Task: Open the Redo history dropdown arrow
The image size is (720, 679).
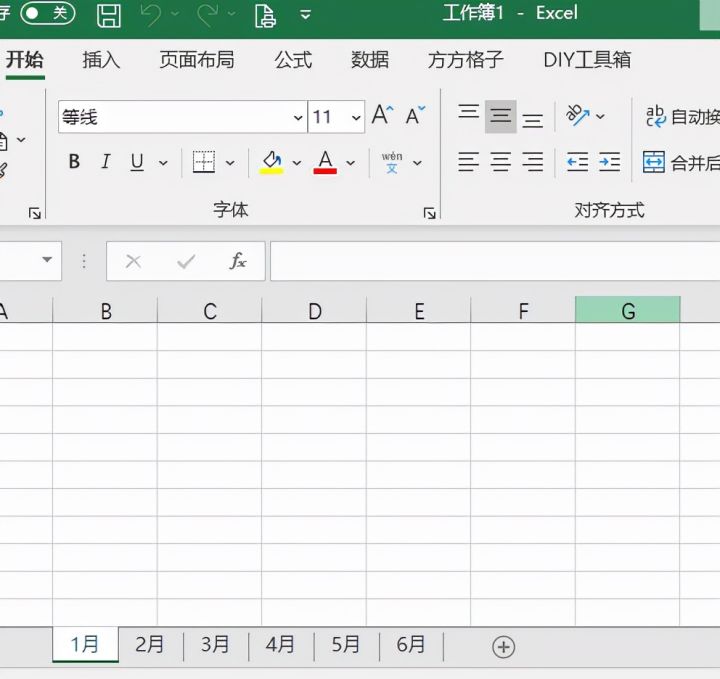Action: click(x=231, y=14)
